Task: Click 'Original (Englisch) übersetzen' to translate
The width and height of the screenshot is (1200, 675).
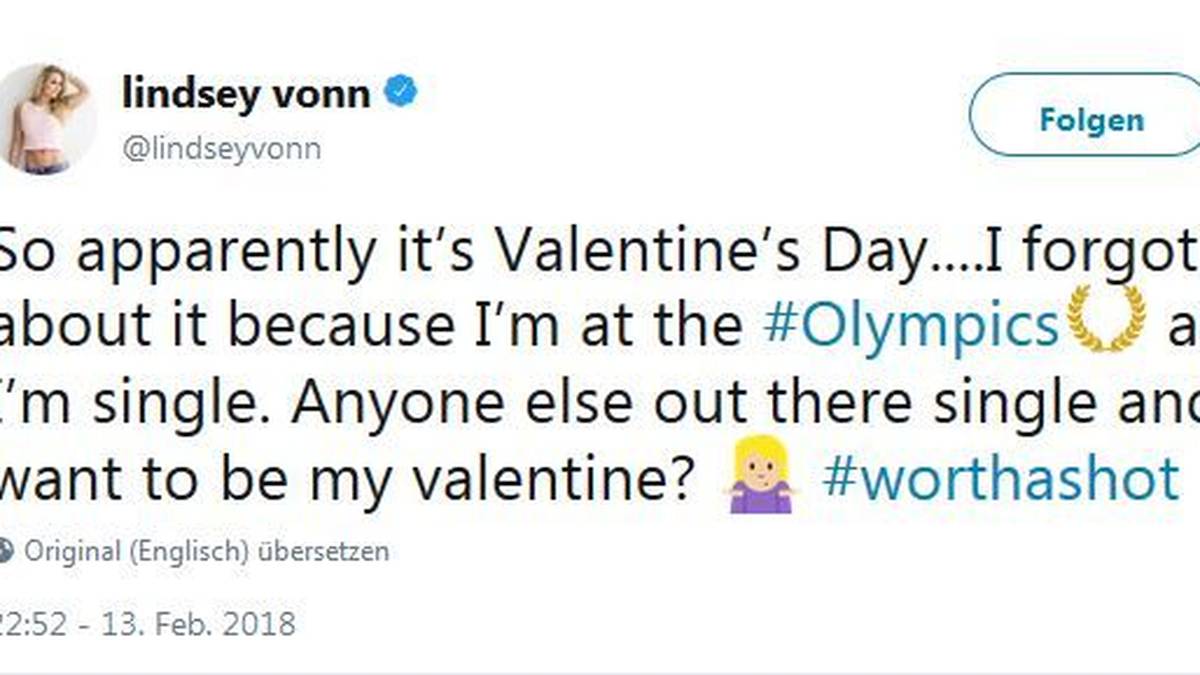Action: click(208, 550)
